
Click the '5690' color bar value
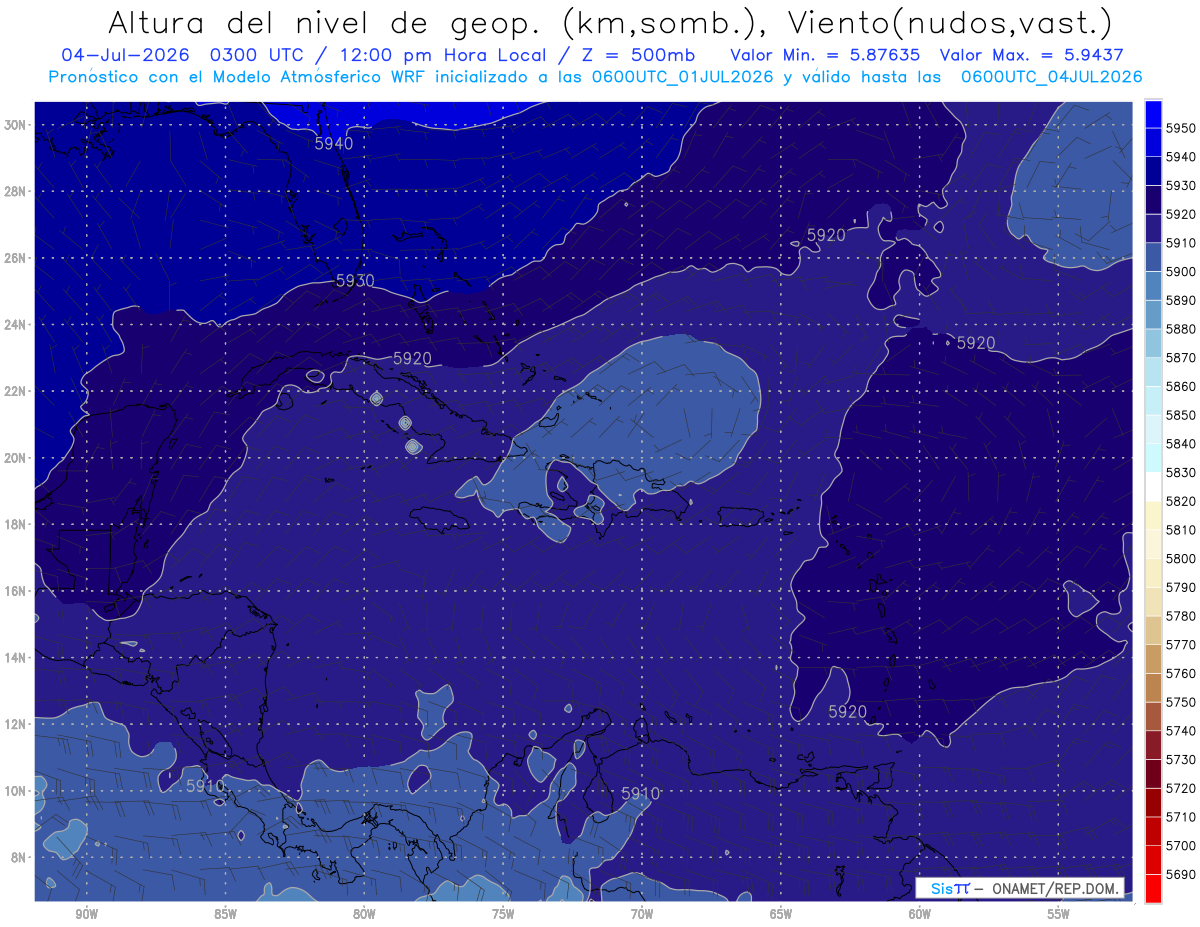pos(1181,875)
